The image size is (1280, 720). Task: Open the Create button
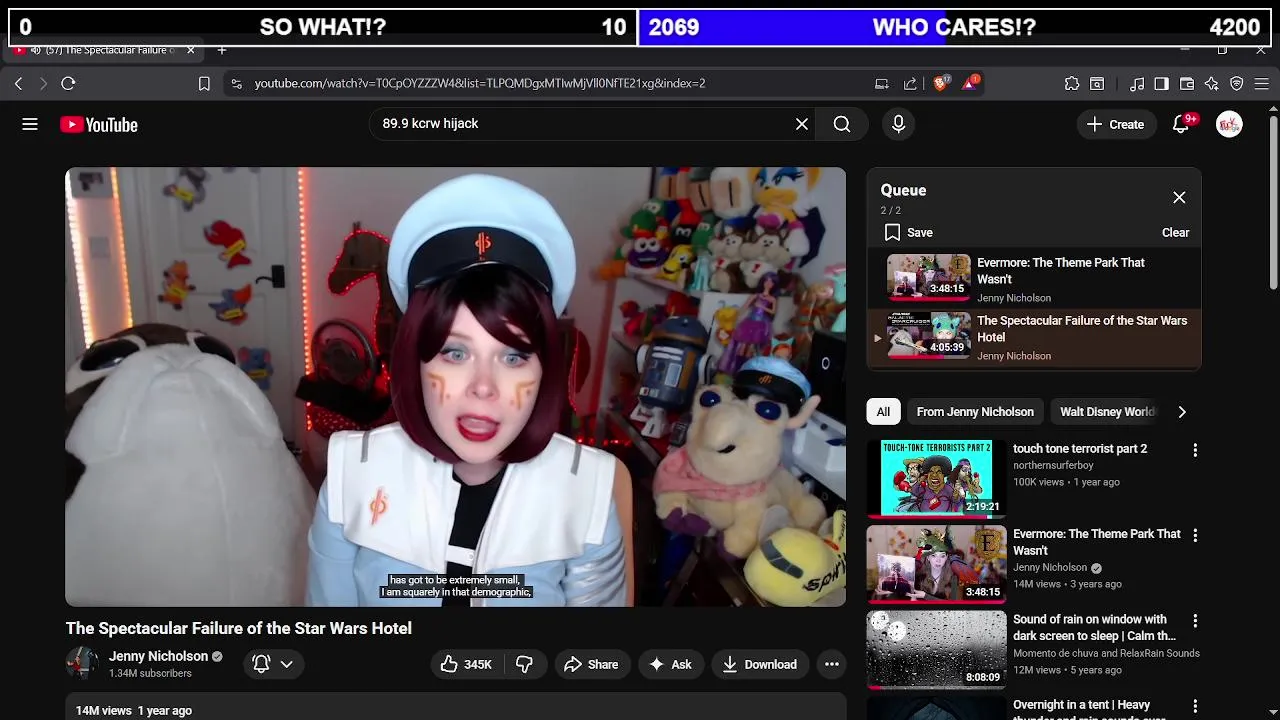[1116, 124]
